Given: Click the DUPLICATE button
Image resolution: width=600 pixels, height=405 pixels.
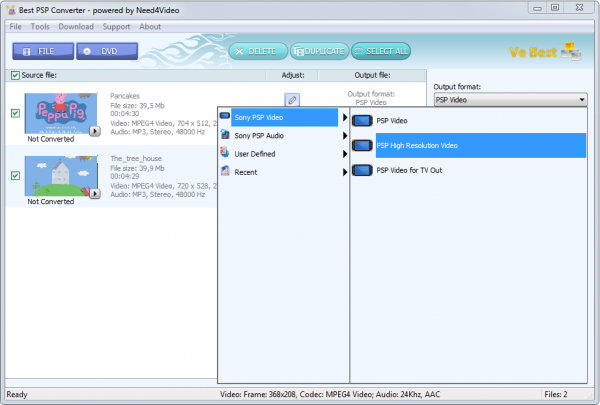Looking at the screenshot, I should [320, 51].
